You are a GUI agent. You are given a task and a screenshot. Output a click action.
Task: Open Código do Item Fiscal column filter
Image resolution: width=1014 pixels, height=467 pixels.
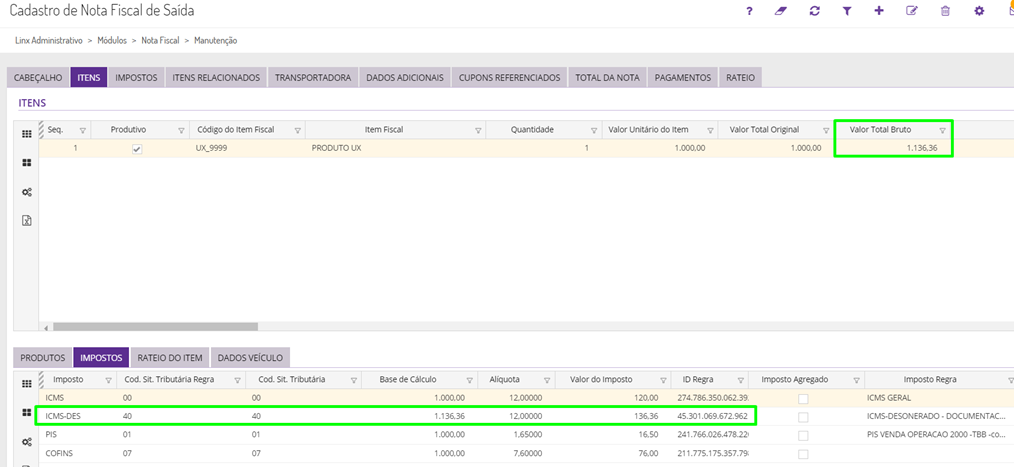click(297, 131)
